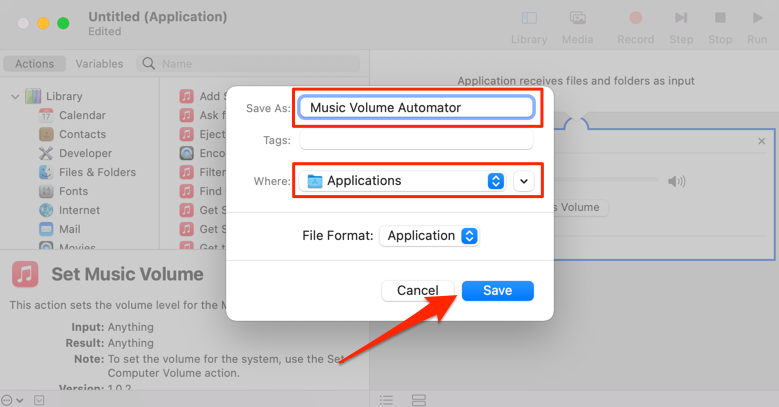Open the File Format popup menu
Viewport: 779px width, 407px height.
pos(429,236)
